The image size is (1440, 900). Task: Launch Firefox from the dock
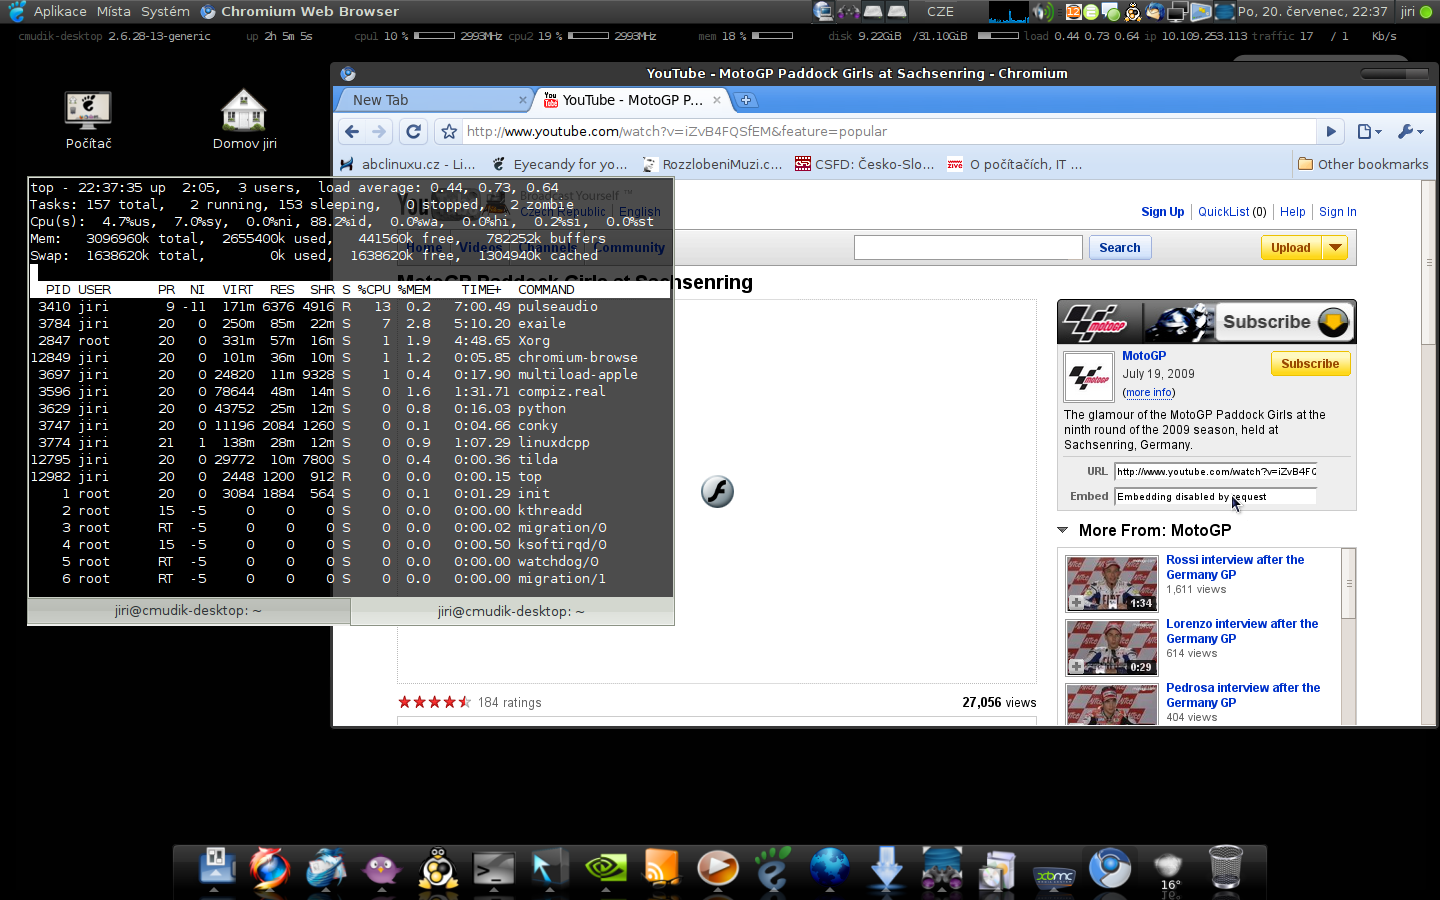point(269,869)
